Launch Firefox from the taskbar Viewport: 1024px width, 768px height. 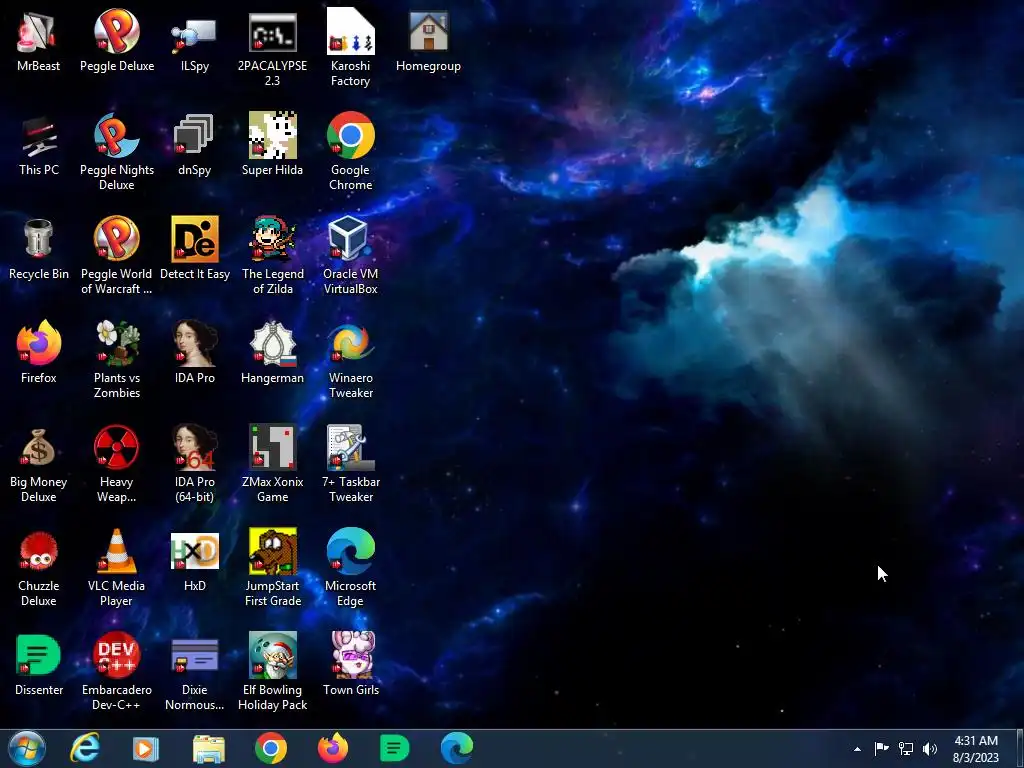click(x=333, y=748)
